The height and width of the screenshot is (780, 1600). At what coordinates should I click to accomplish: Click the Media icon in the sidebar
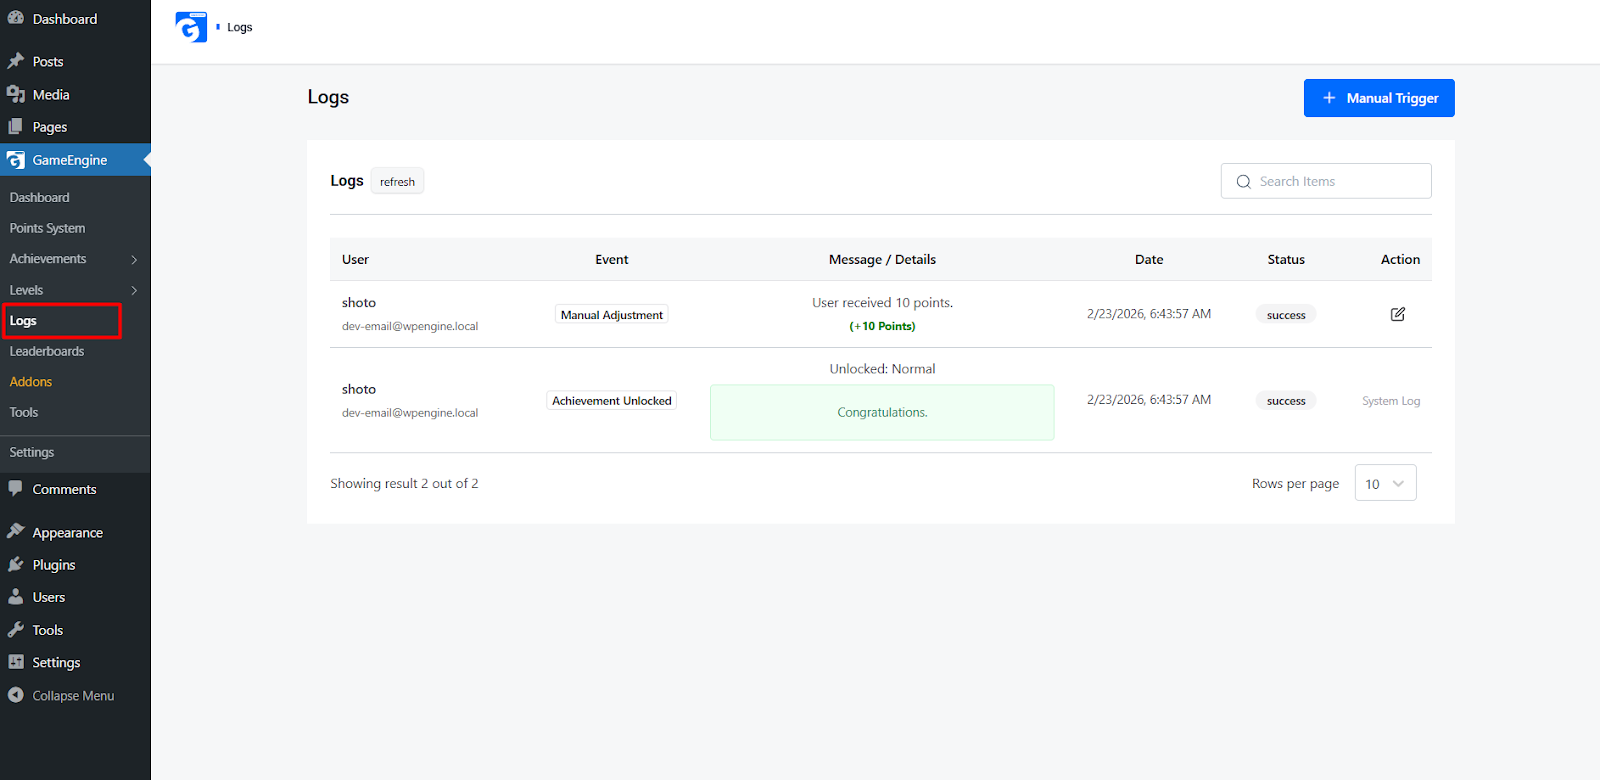[16, 94]
